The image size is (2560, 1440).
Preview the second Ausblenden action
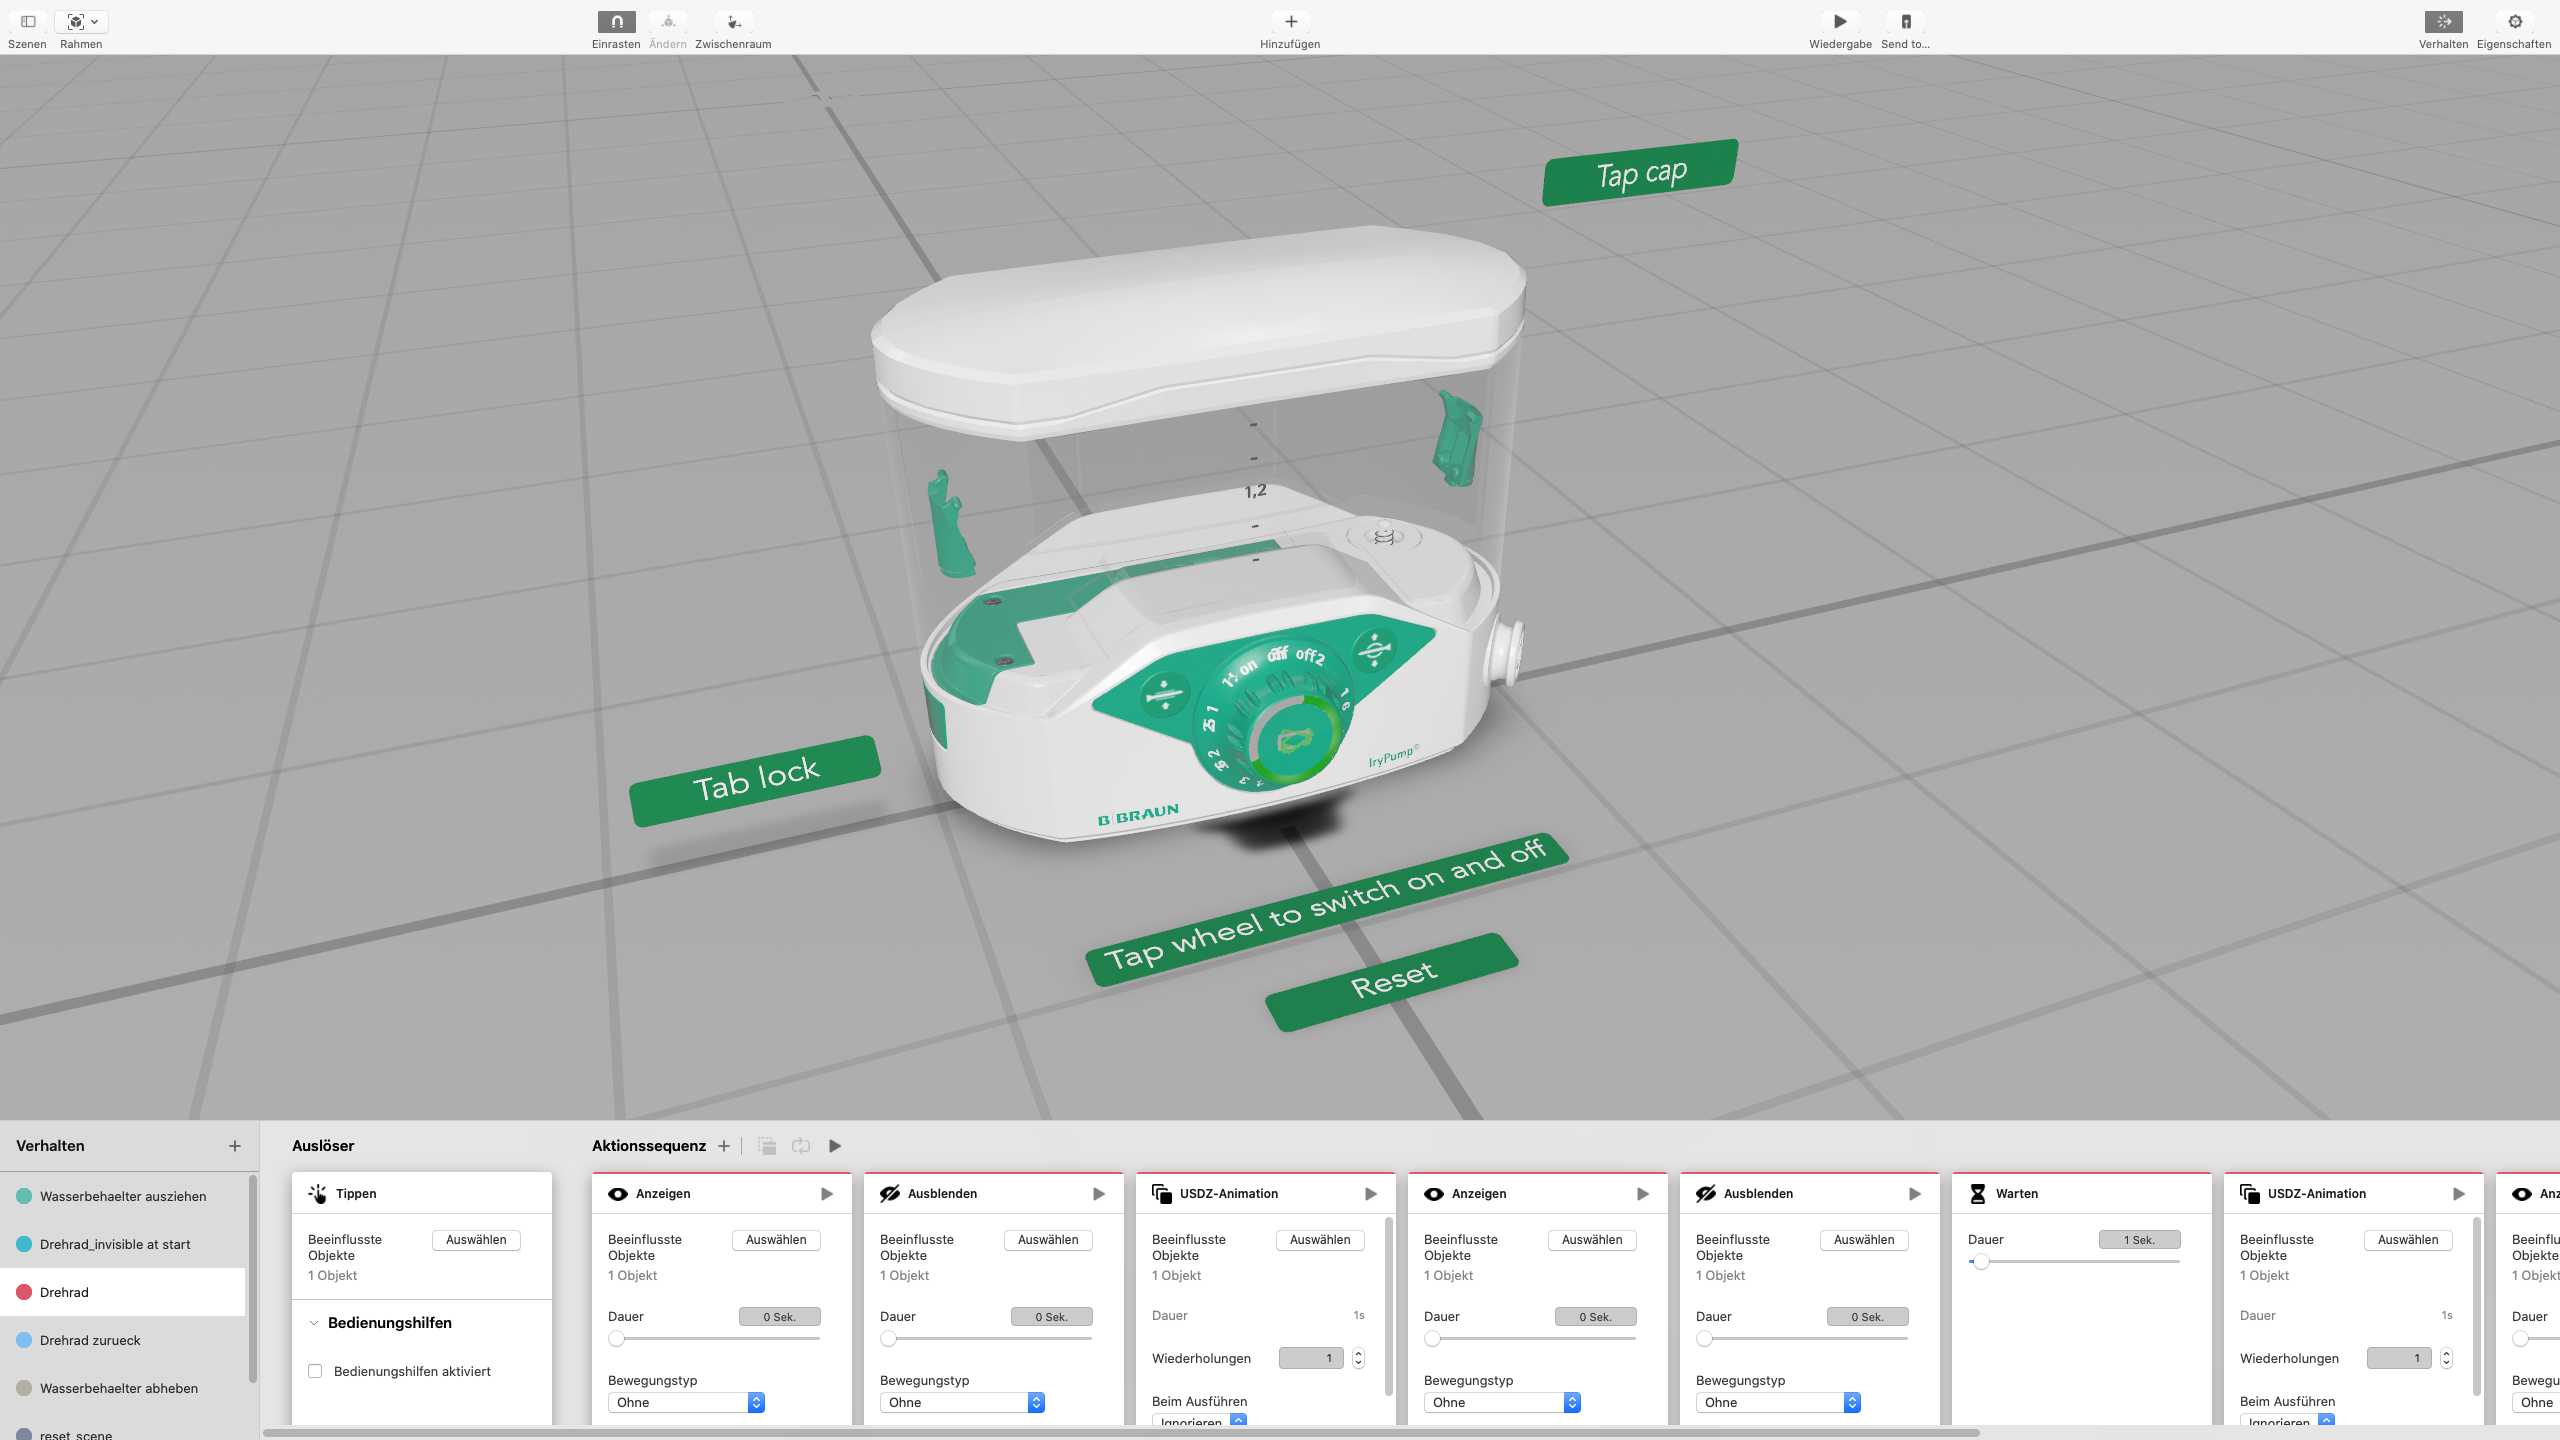(1915, 1194)
